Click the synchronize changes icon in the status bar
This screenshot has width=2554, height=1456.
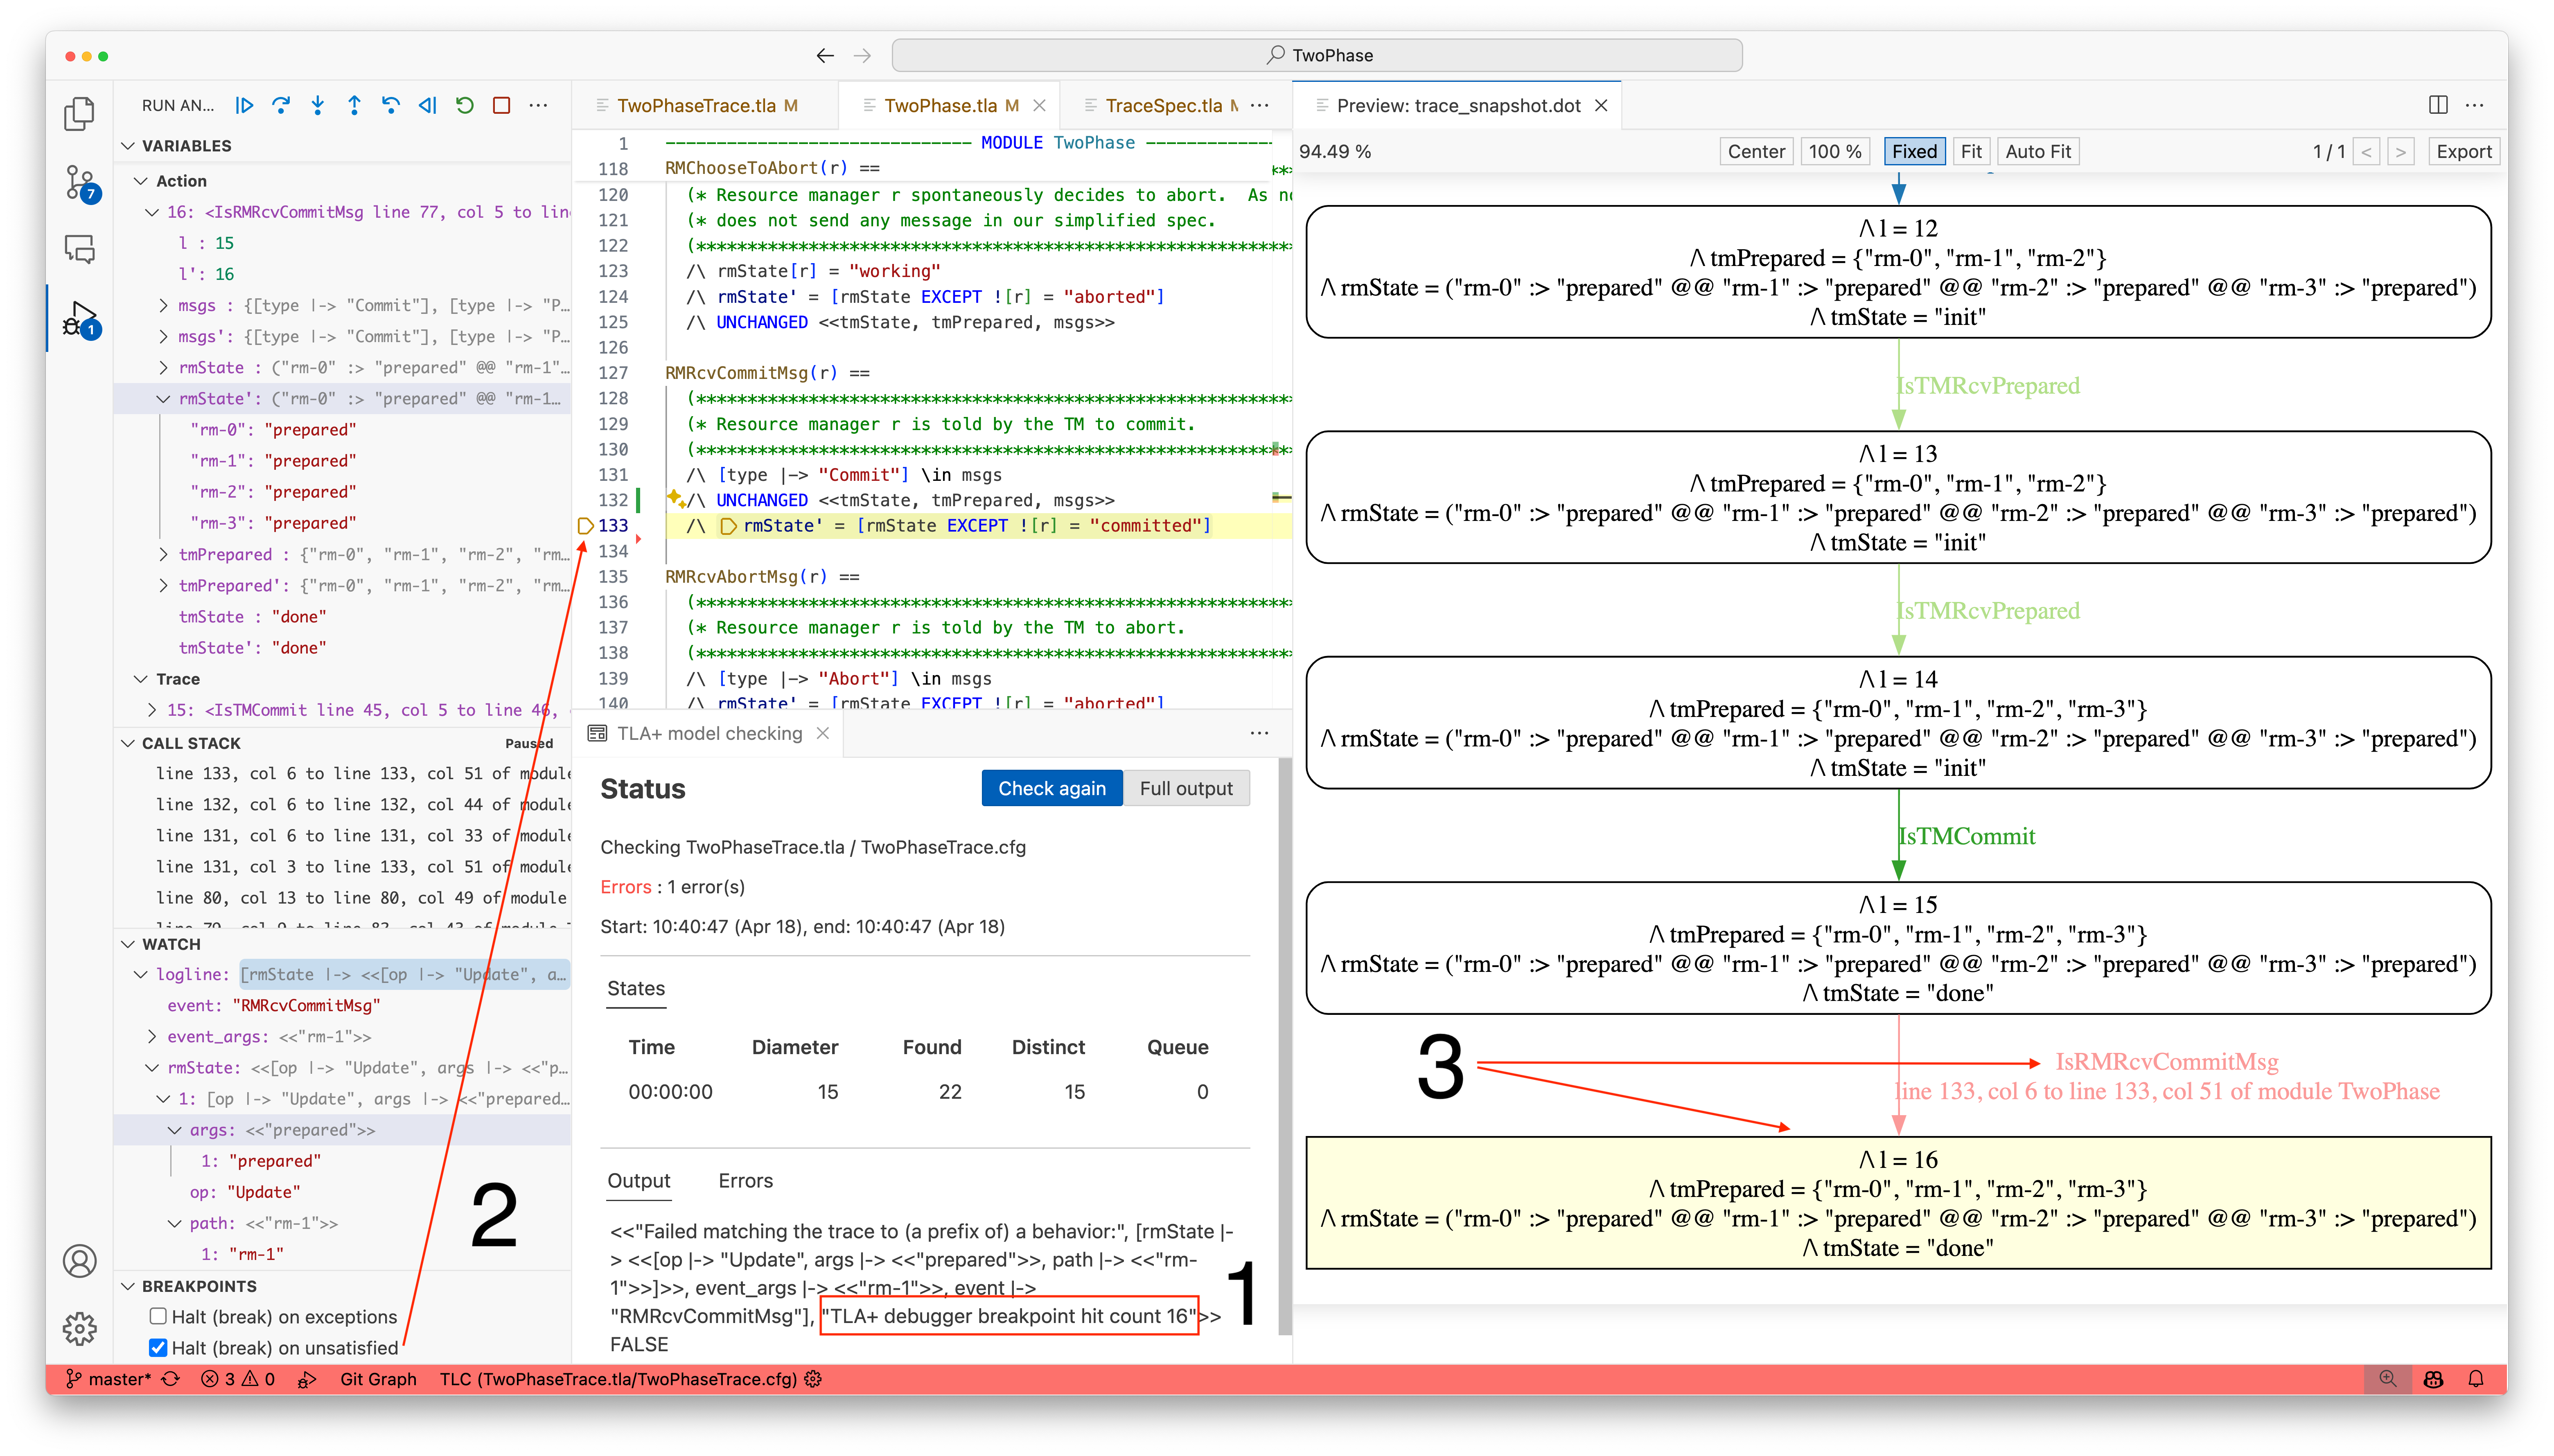pos(172,1379)
